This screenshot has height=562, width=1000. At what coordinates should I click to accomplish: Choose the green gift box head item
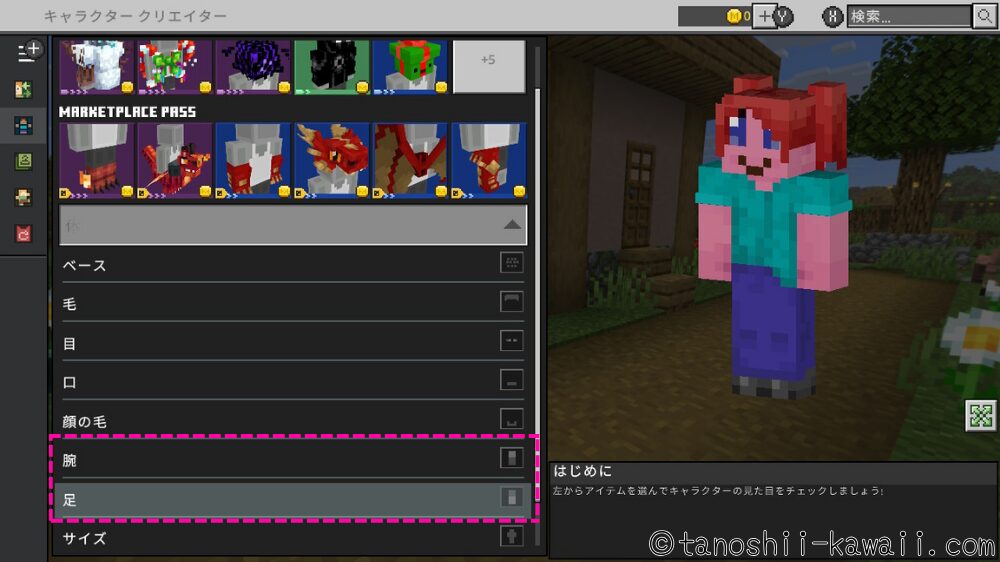pyautogui.click(x=410, y=66)
